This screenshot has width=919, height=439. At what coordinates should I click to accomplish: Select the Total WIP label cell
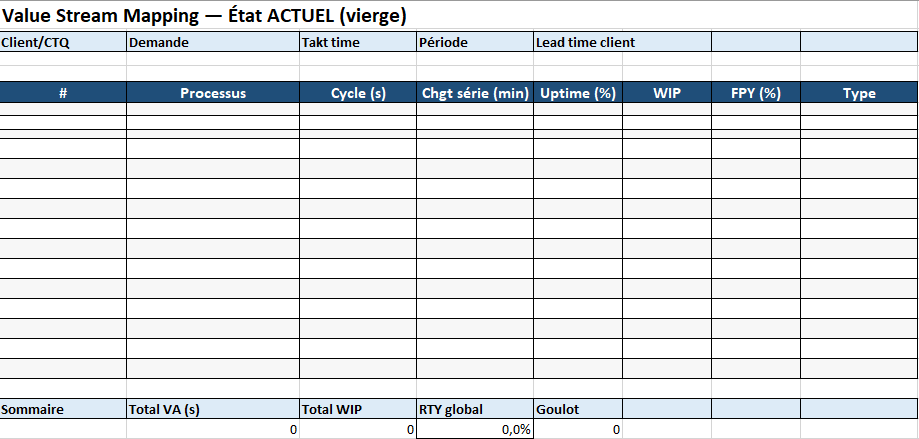point(357,409)
